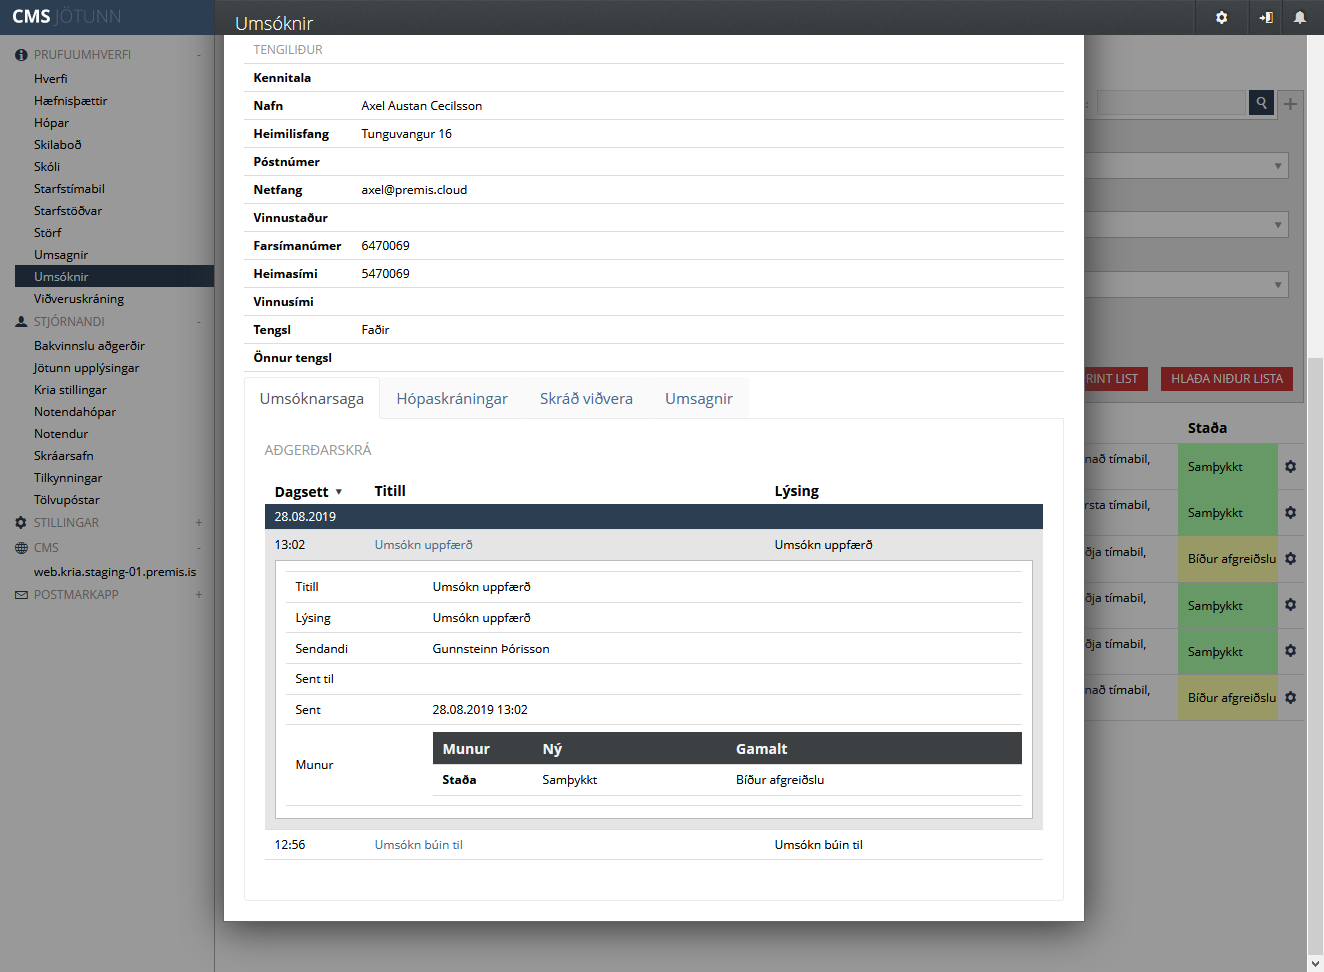Open gear menu for first Samþykkt row
The height and width of the screenshot is (972, 1324).
1290,467
